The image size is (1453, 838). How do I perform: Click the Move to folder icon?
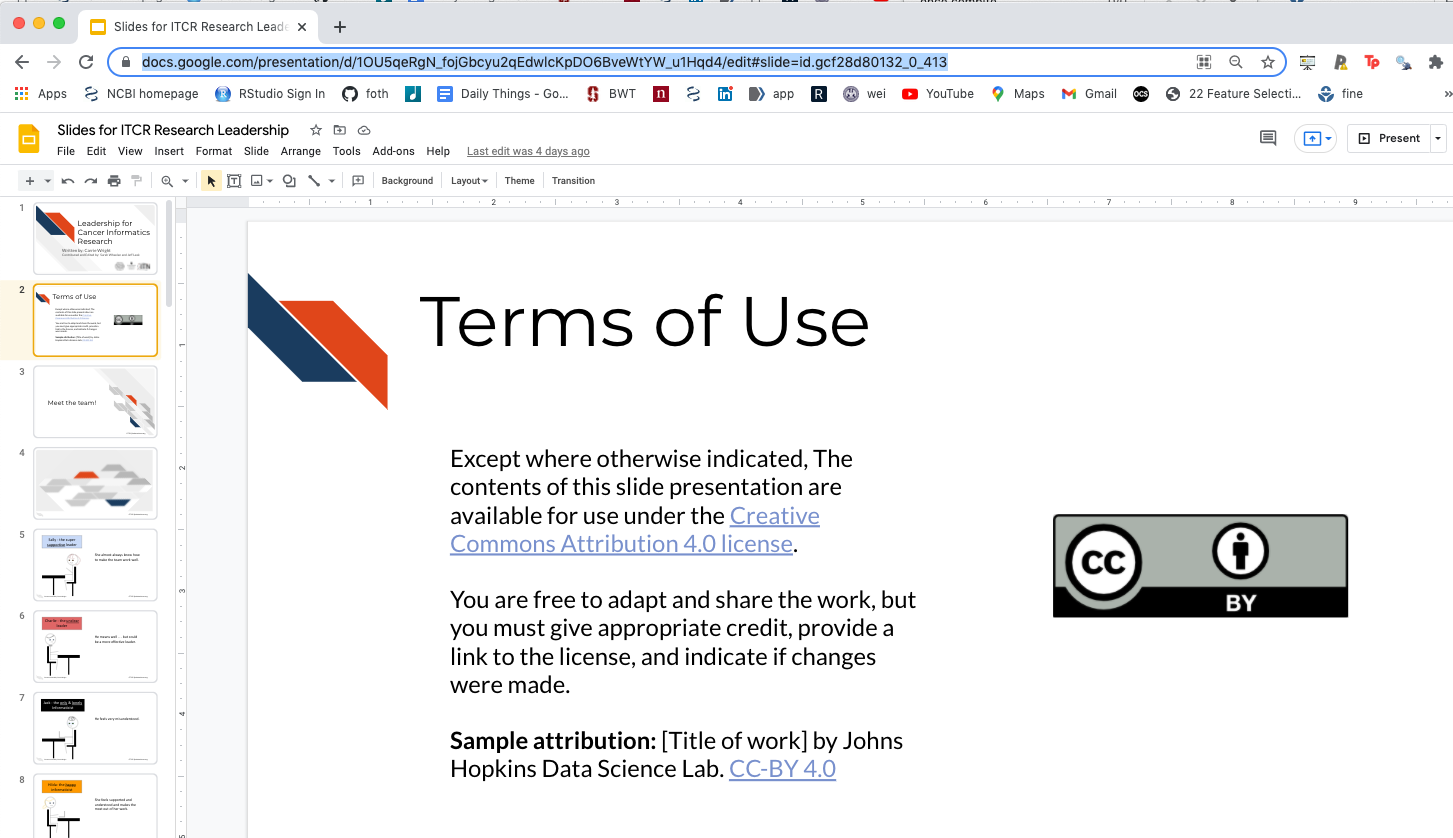(340, 130)
